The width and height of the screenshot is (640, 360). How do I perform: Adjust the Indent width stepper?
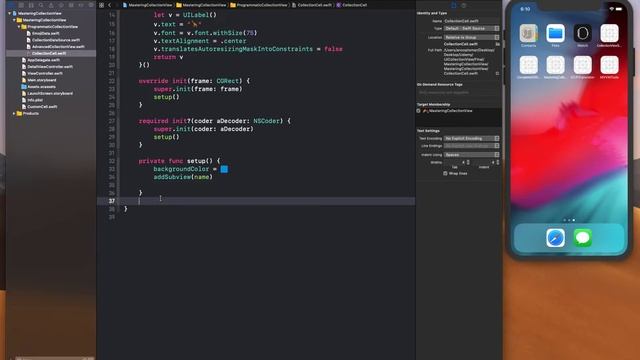pyautogui.click(x=498, y=162)
